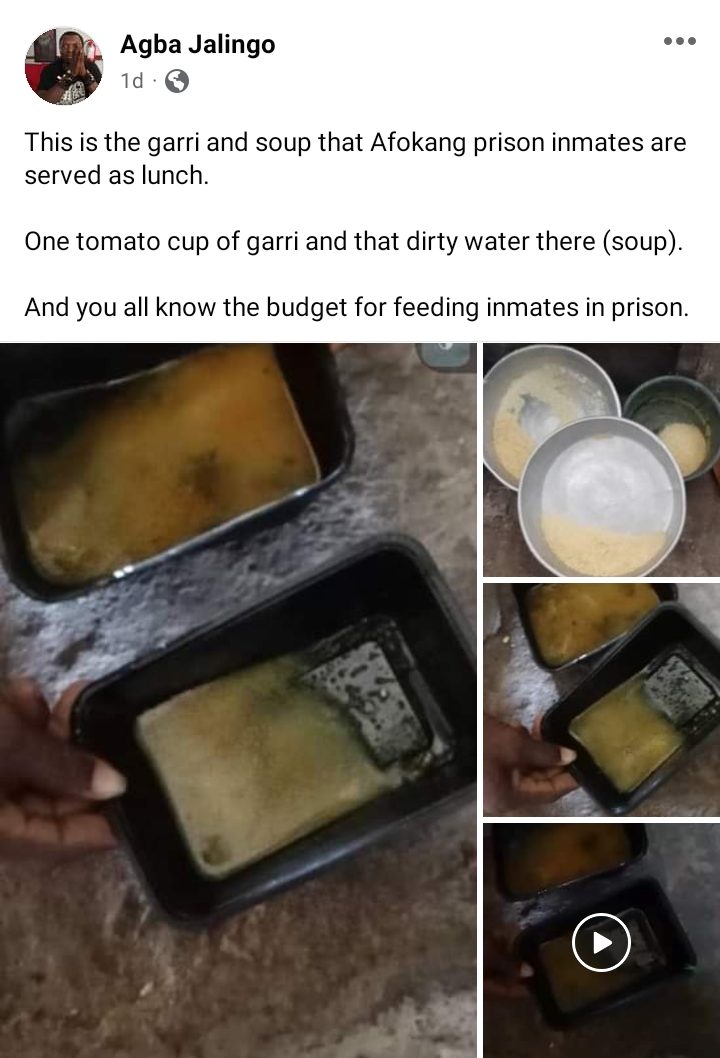This screenshot has width=720, height=1058.
Task: Open the photo of garri in metal bowls
Action: pos(601,460)
